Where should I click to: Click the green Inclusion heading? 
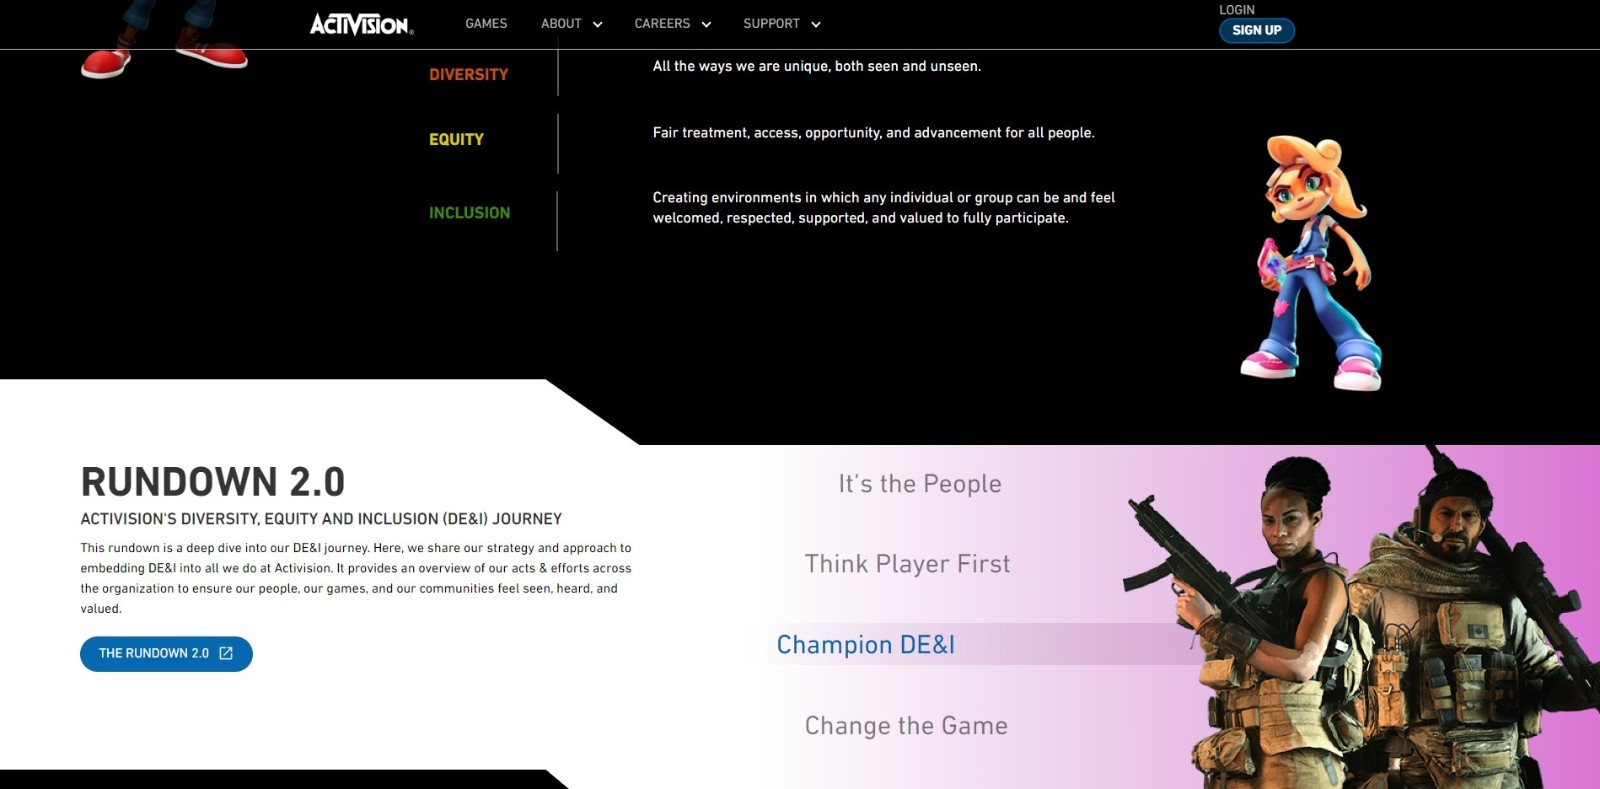469,213
